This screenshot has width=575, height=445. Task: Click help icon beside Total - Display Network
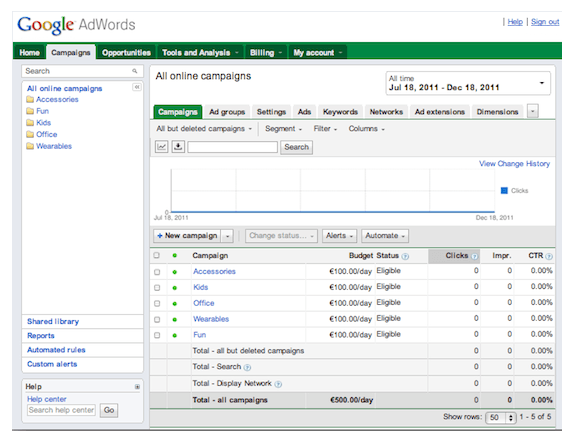click(x=278, y=384)
